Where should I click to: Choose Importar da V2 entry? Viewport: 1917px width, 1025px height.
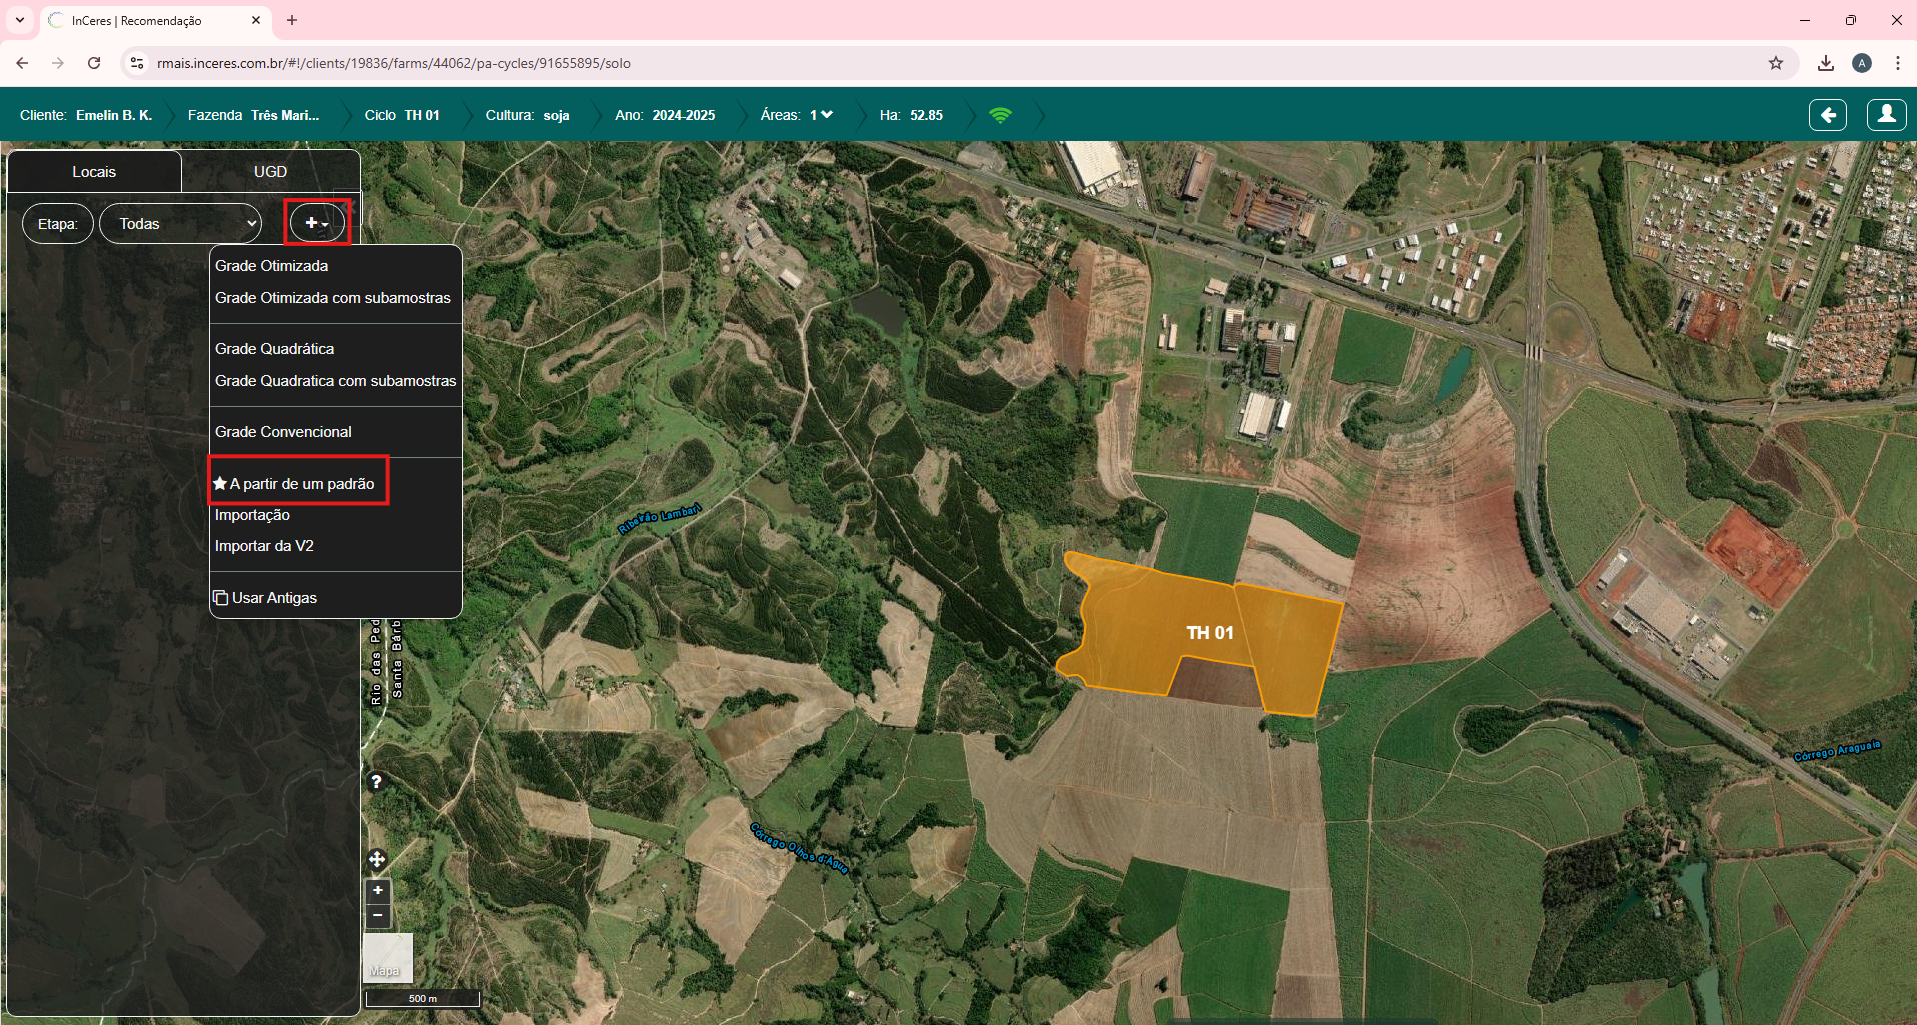coord(264,546)
